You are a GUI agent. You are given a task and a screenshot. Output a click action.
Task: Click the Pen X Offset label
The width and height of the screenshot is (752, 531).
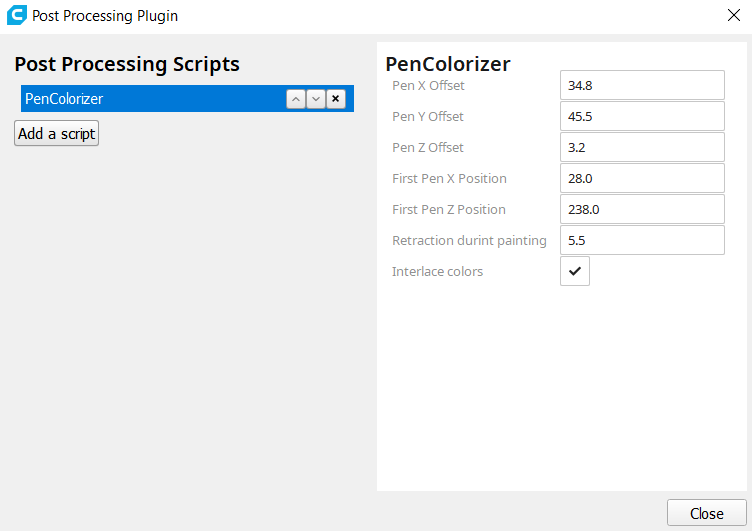click(428, 85)
